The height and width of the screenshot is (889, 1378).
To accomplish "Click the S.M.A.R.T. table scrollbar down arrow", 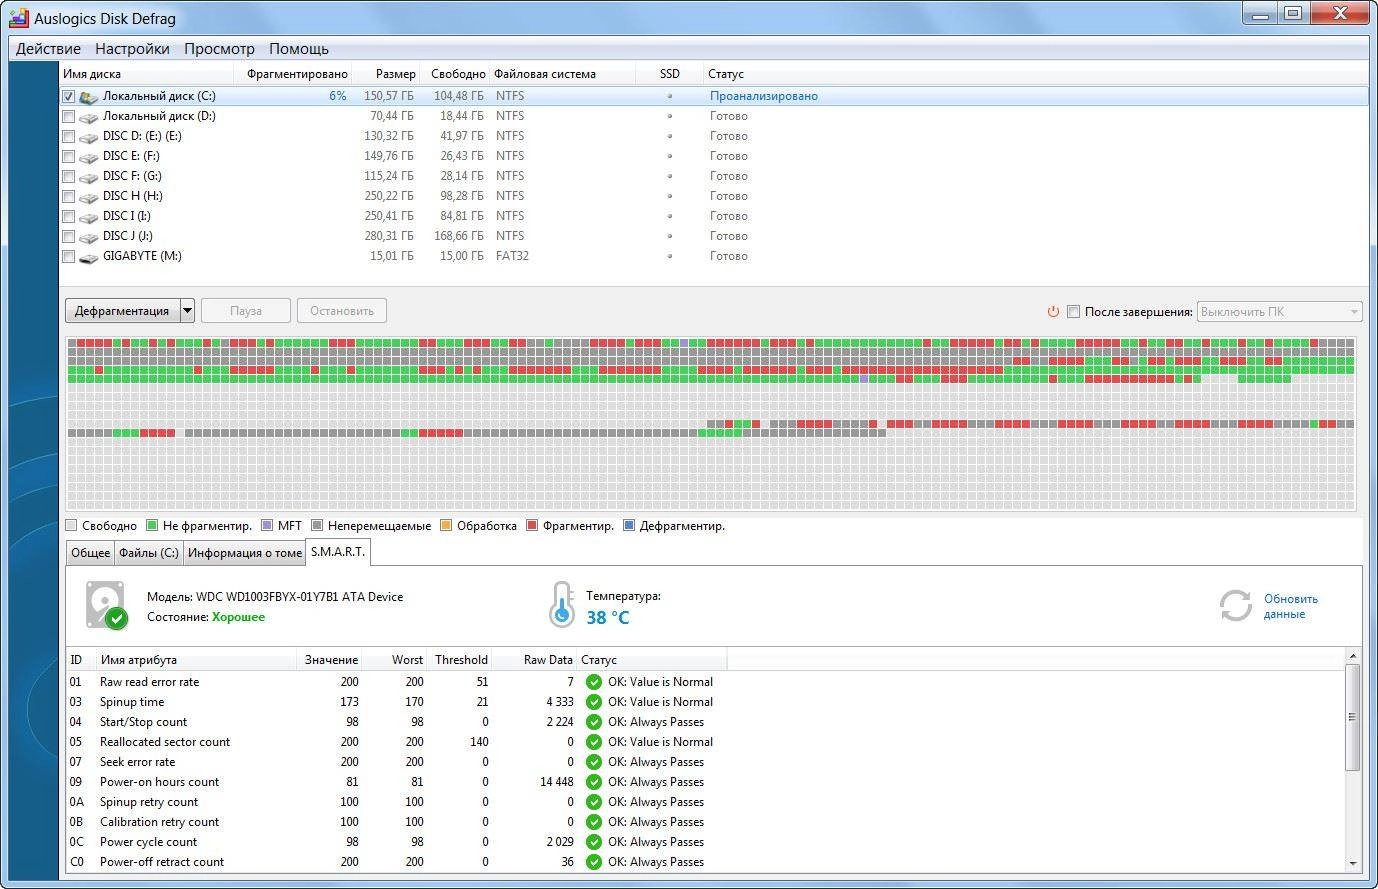I will pos(1354,863).
